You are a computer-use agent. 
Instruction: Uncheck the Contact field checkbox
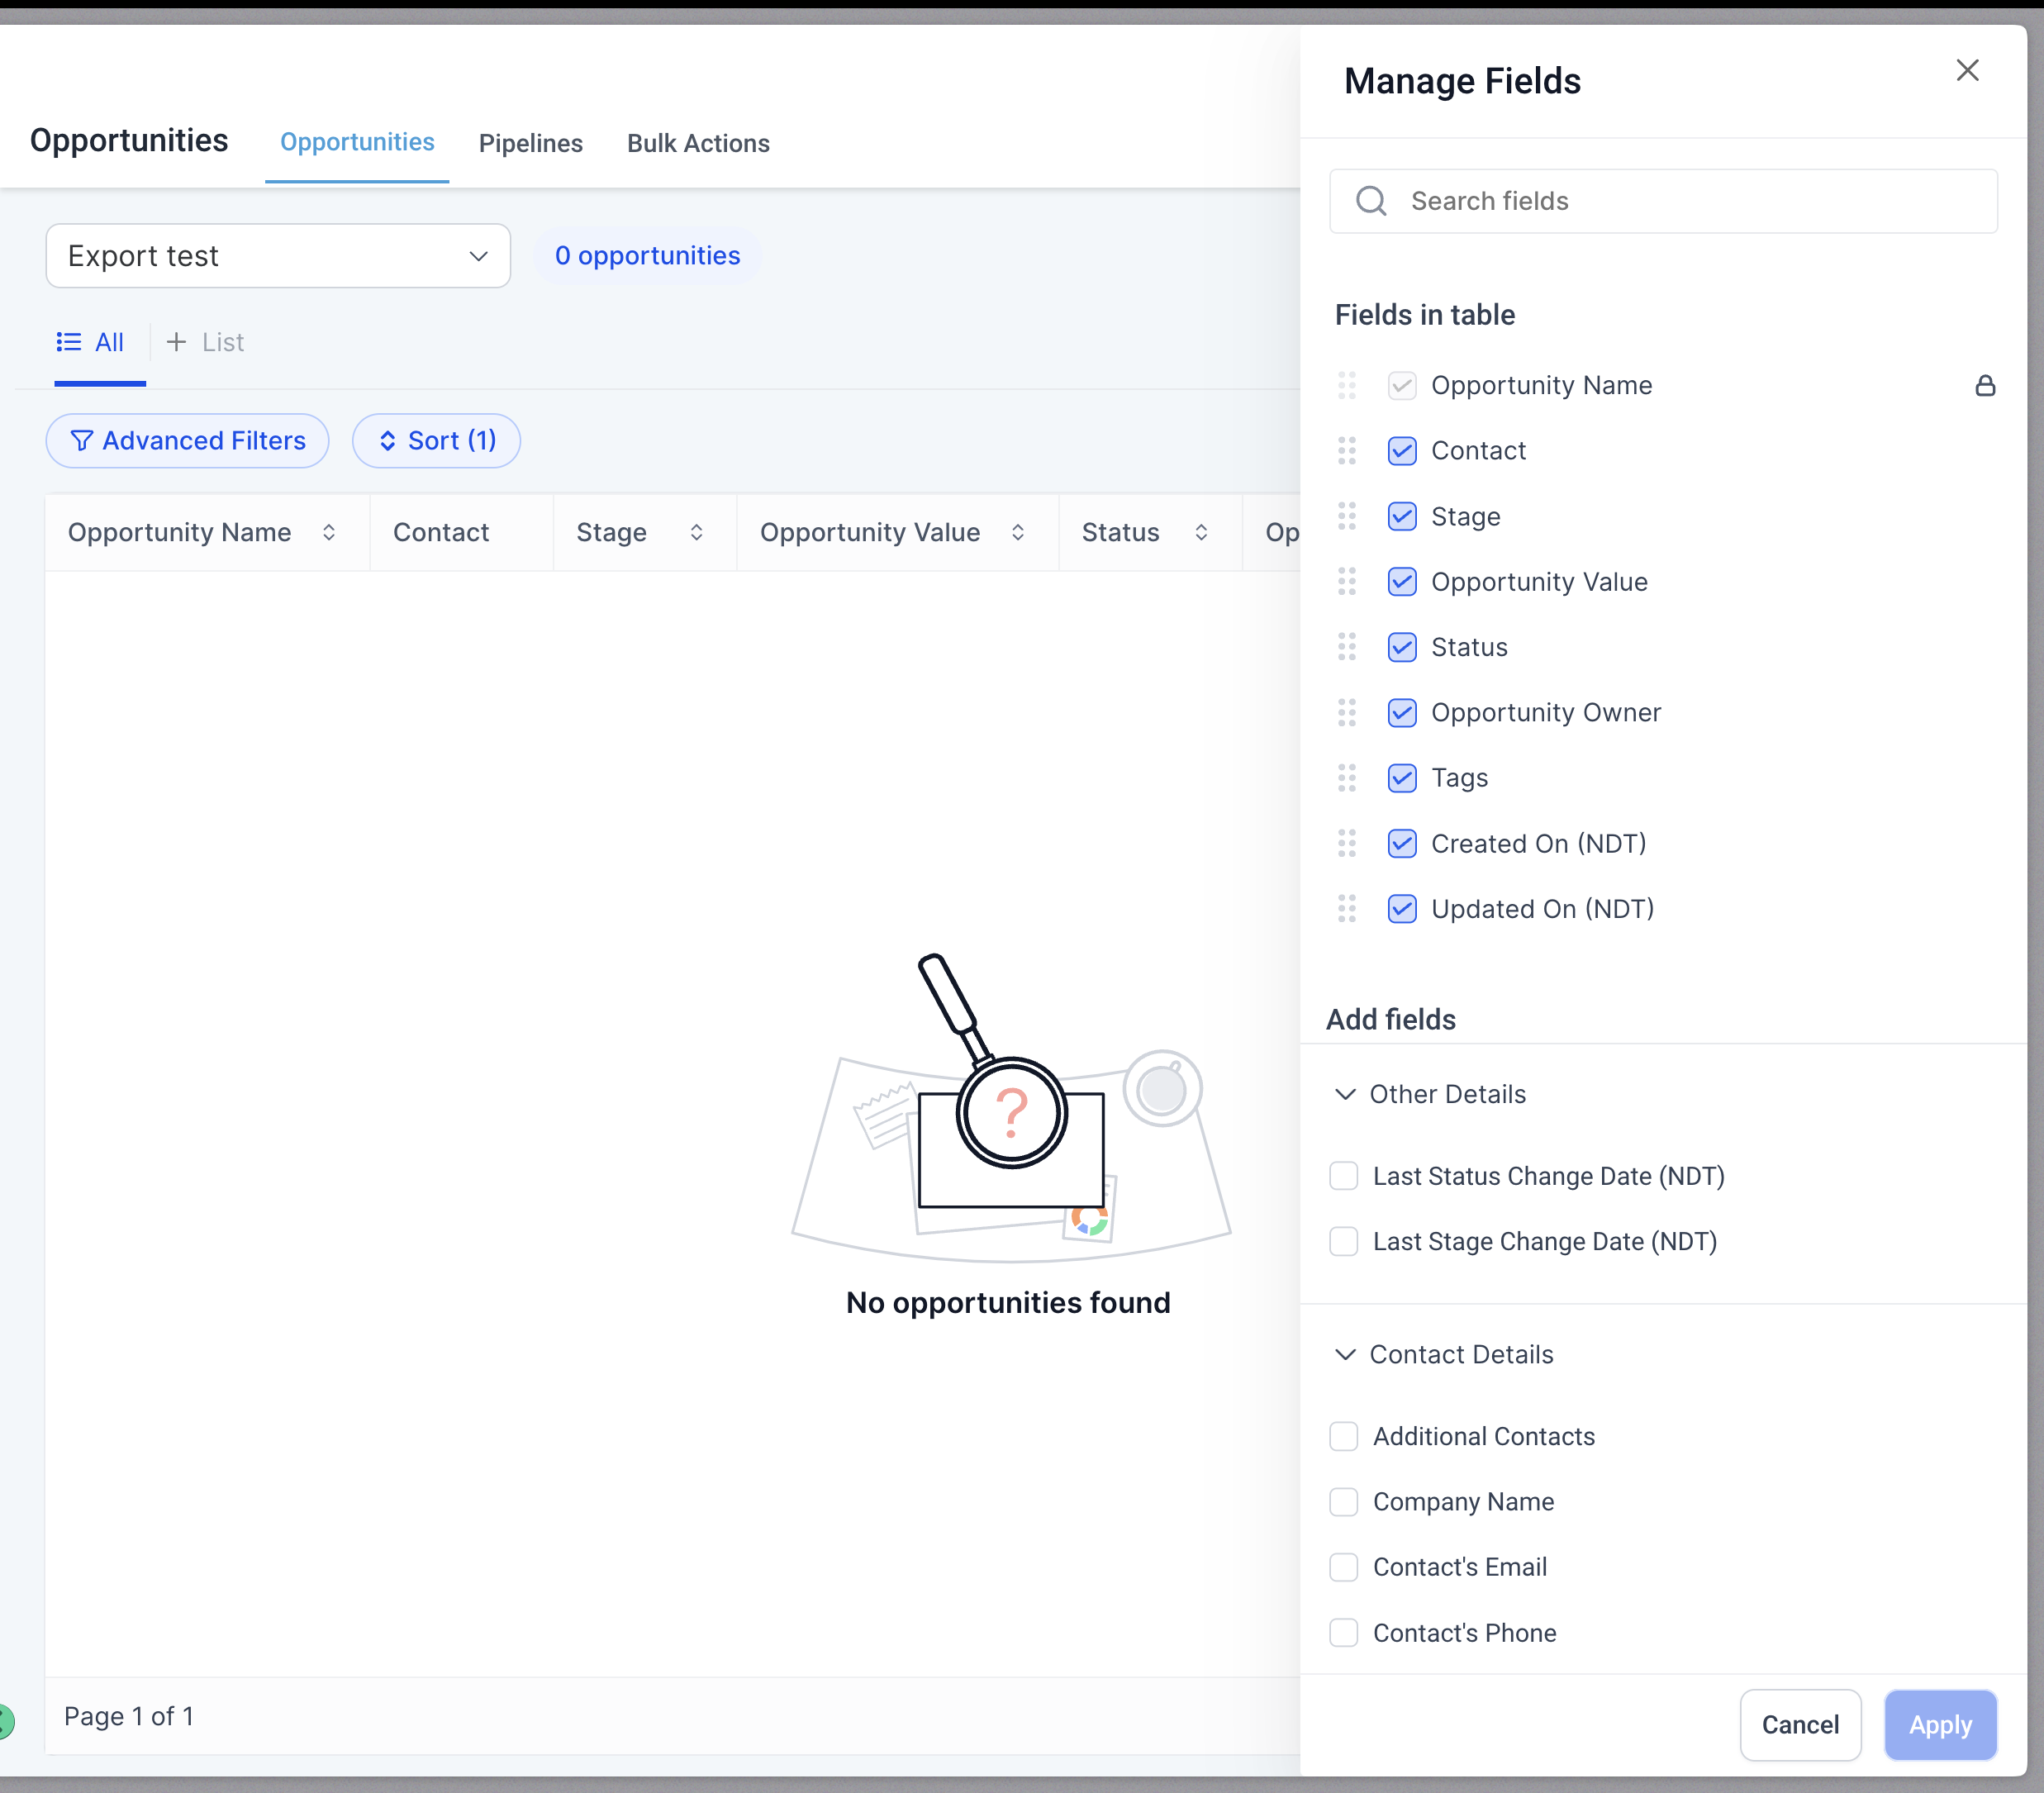coord(1401,451)
